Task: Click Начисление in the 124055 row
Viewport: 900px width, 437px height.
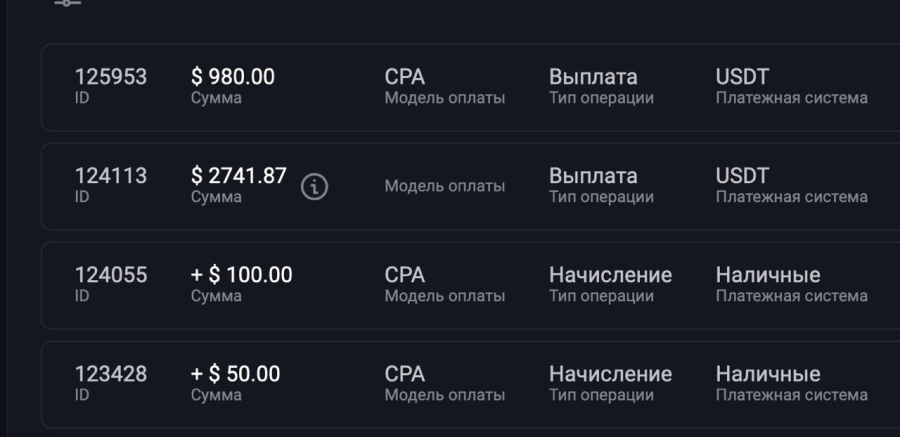Action: (x=610, y=275)
